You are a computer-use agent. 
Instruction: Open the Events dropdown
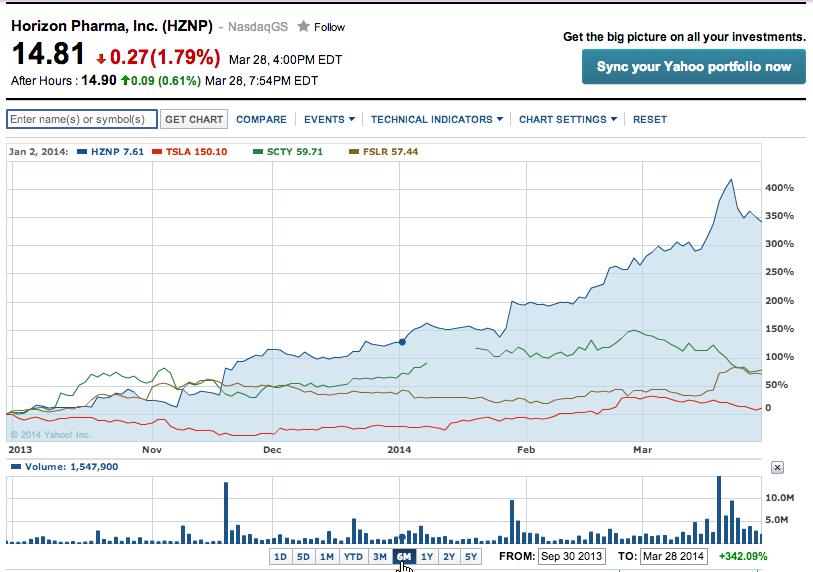click(329, 119)
